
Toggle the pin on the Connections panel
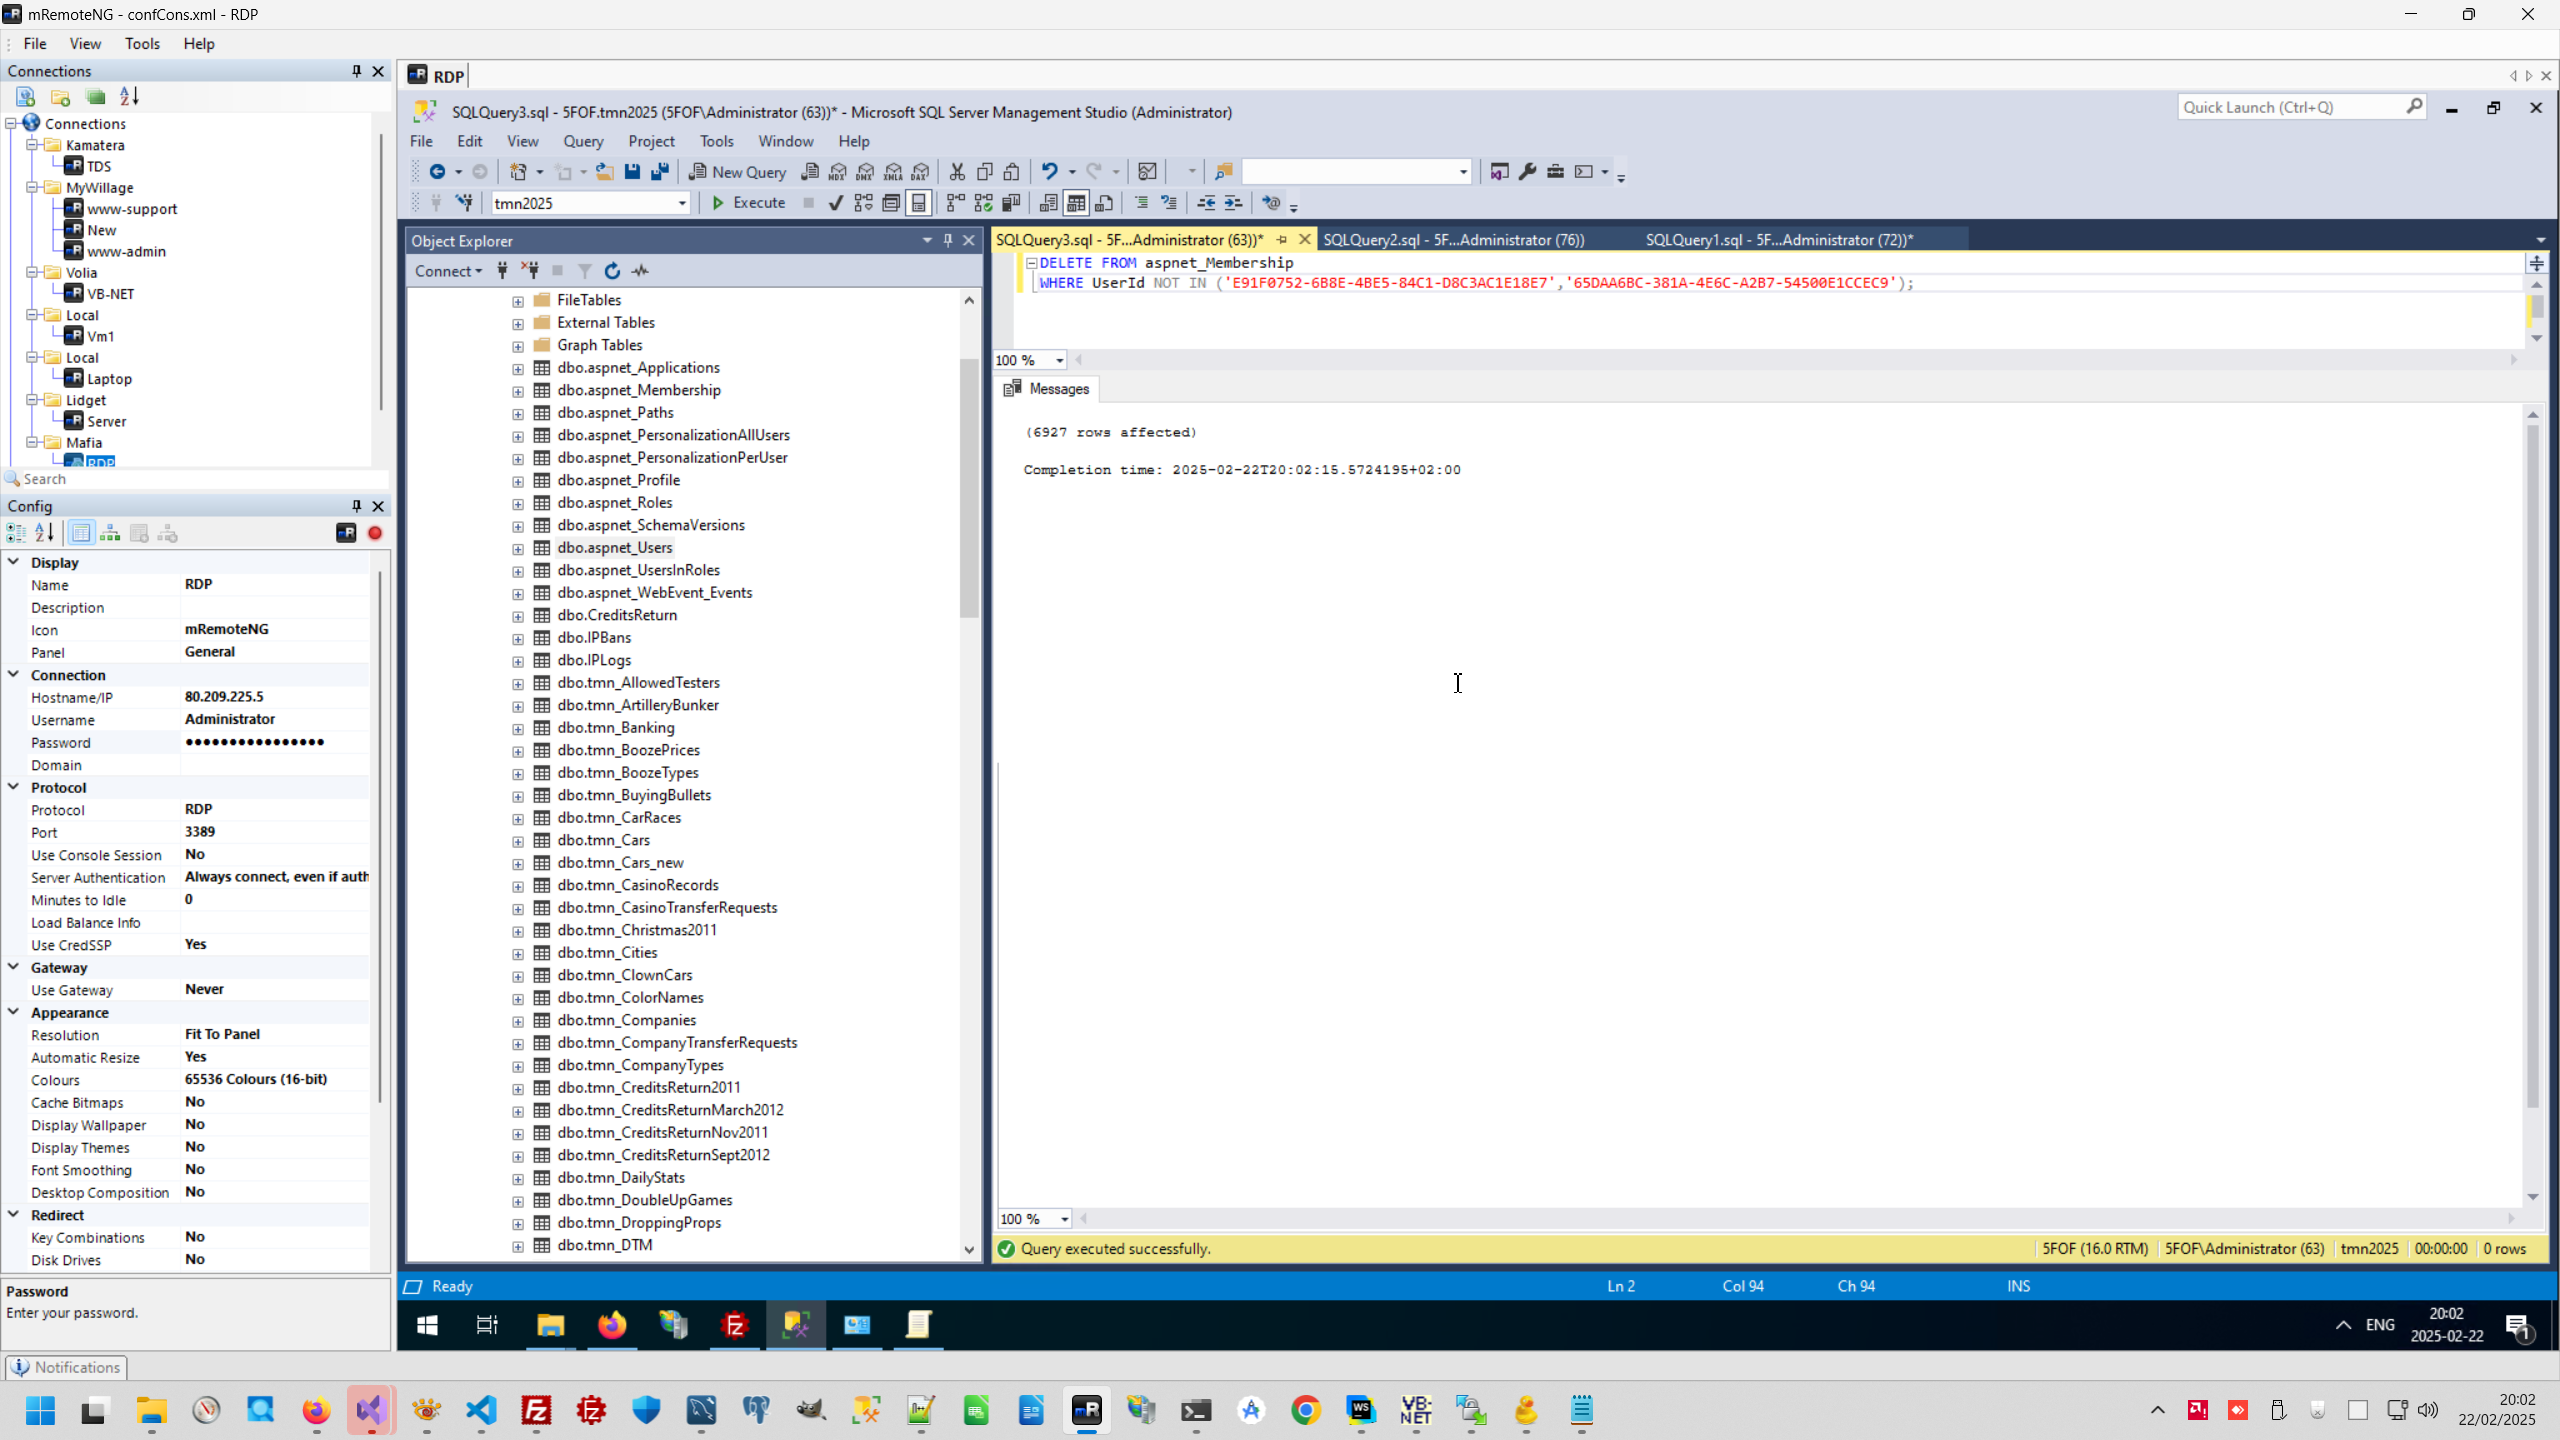click(356, 71)
